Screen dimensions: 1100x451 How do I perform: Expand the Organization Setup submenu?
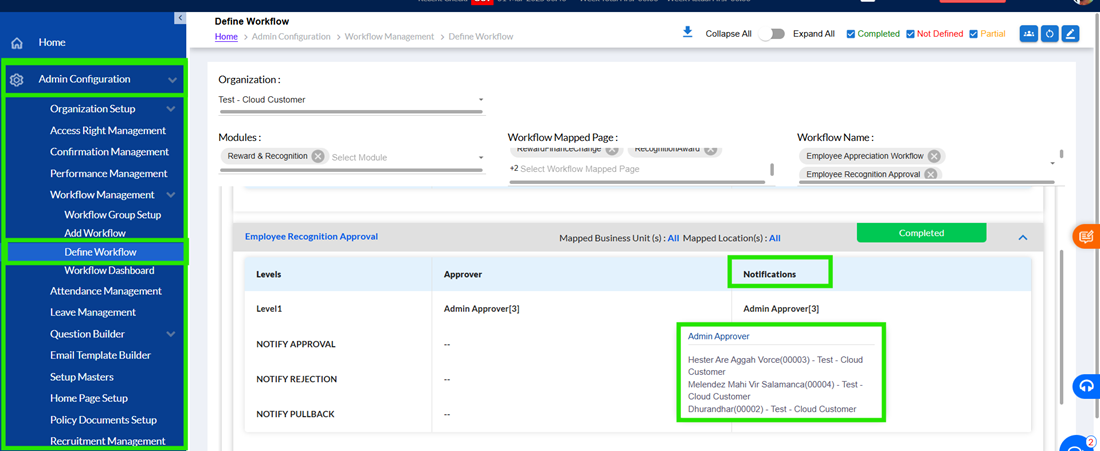coord(170,109)
